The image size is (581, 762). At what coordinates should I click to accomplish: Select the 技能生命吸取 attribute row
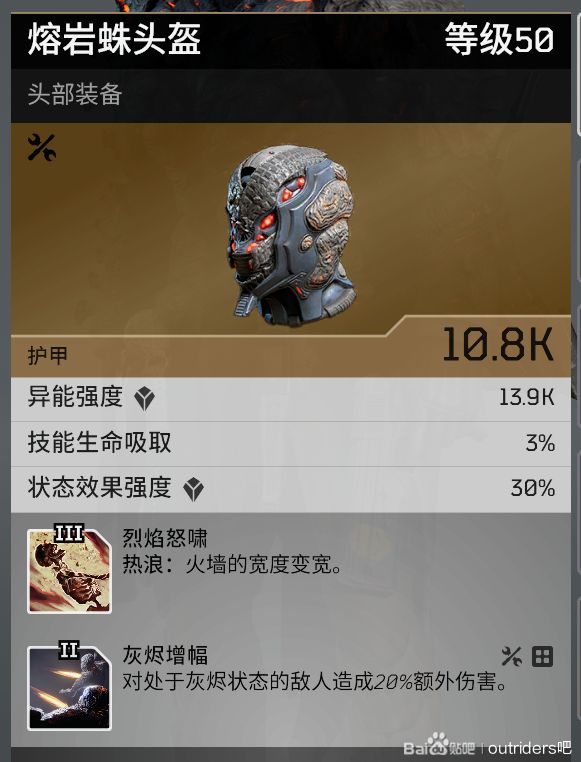tap(290, 444)
